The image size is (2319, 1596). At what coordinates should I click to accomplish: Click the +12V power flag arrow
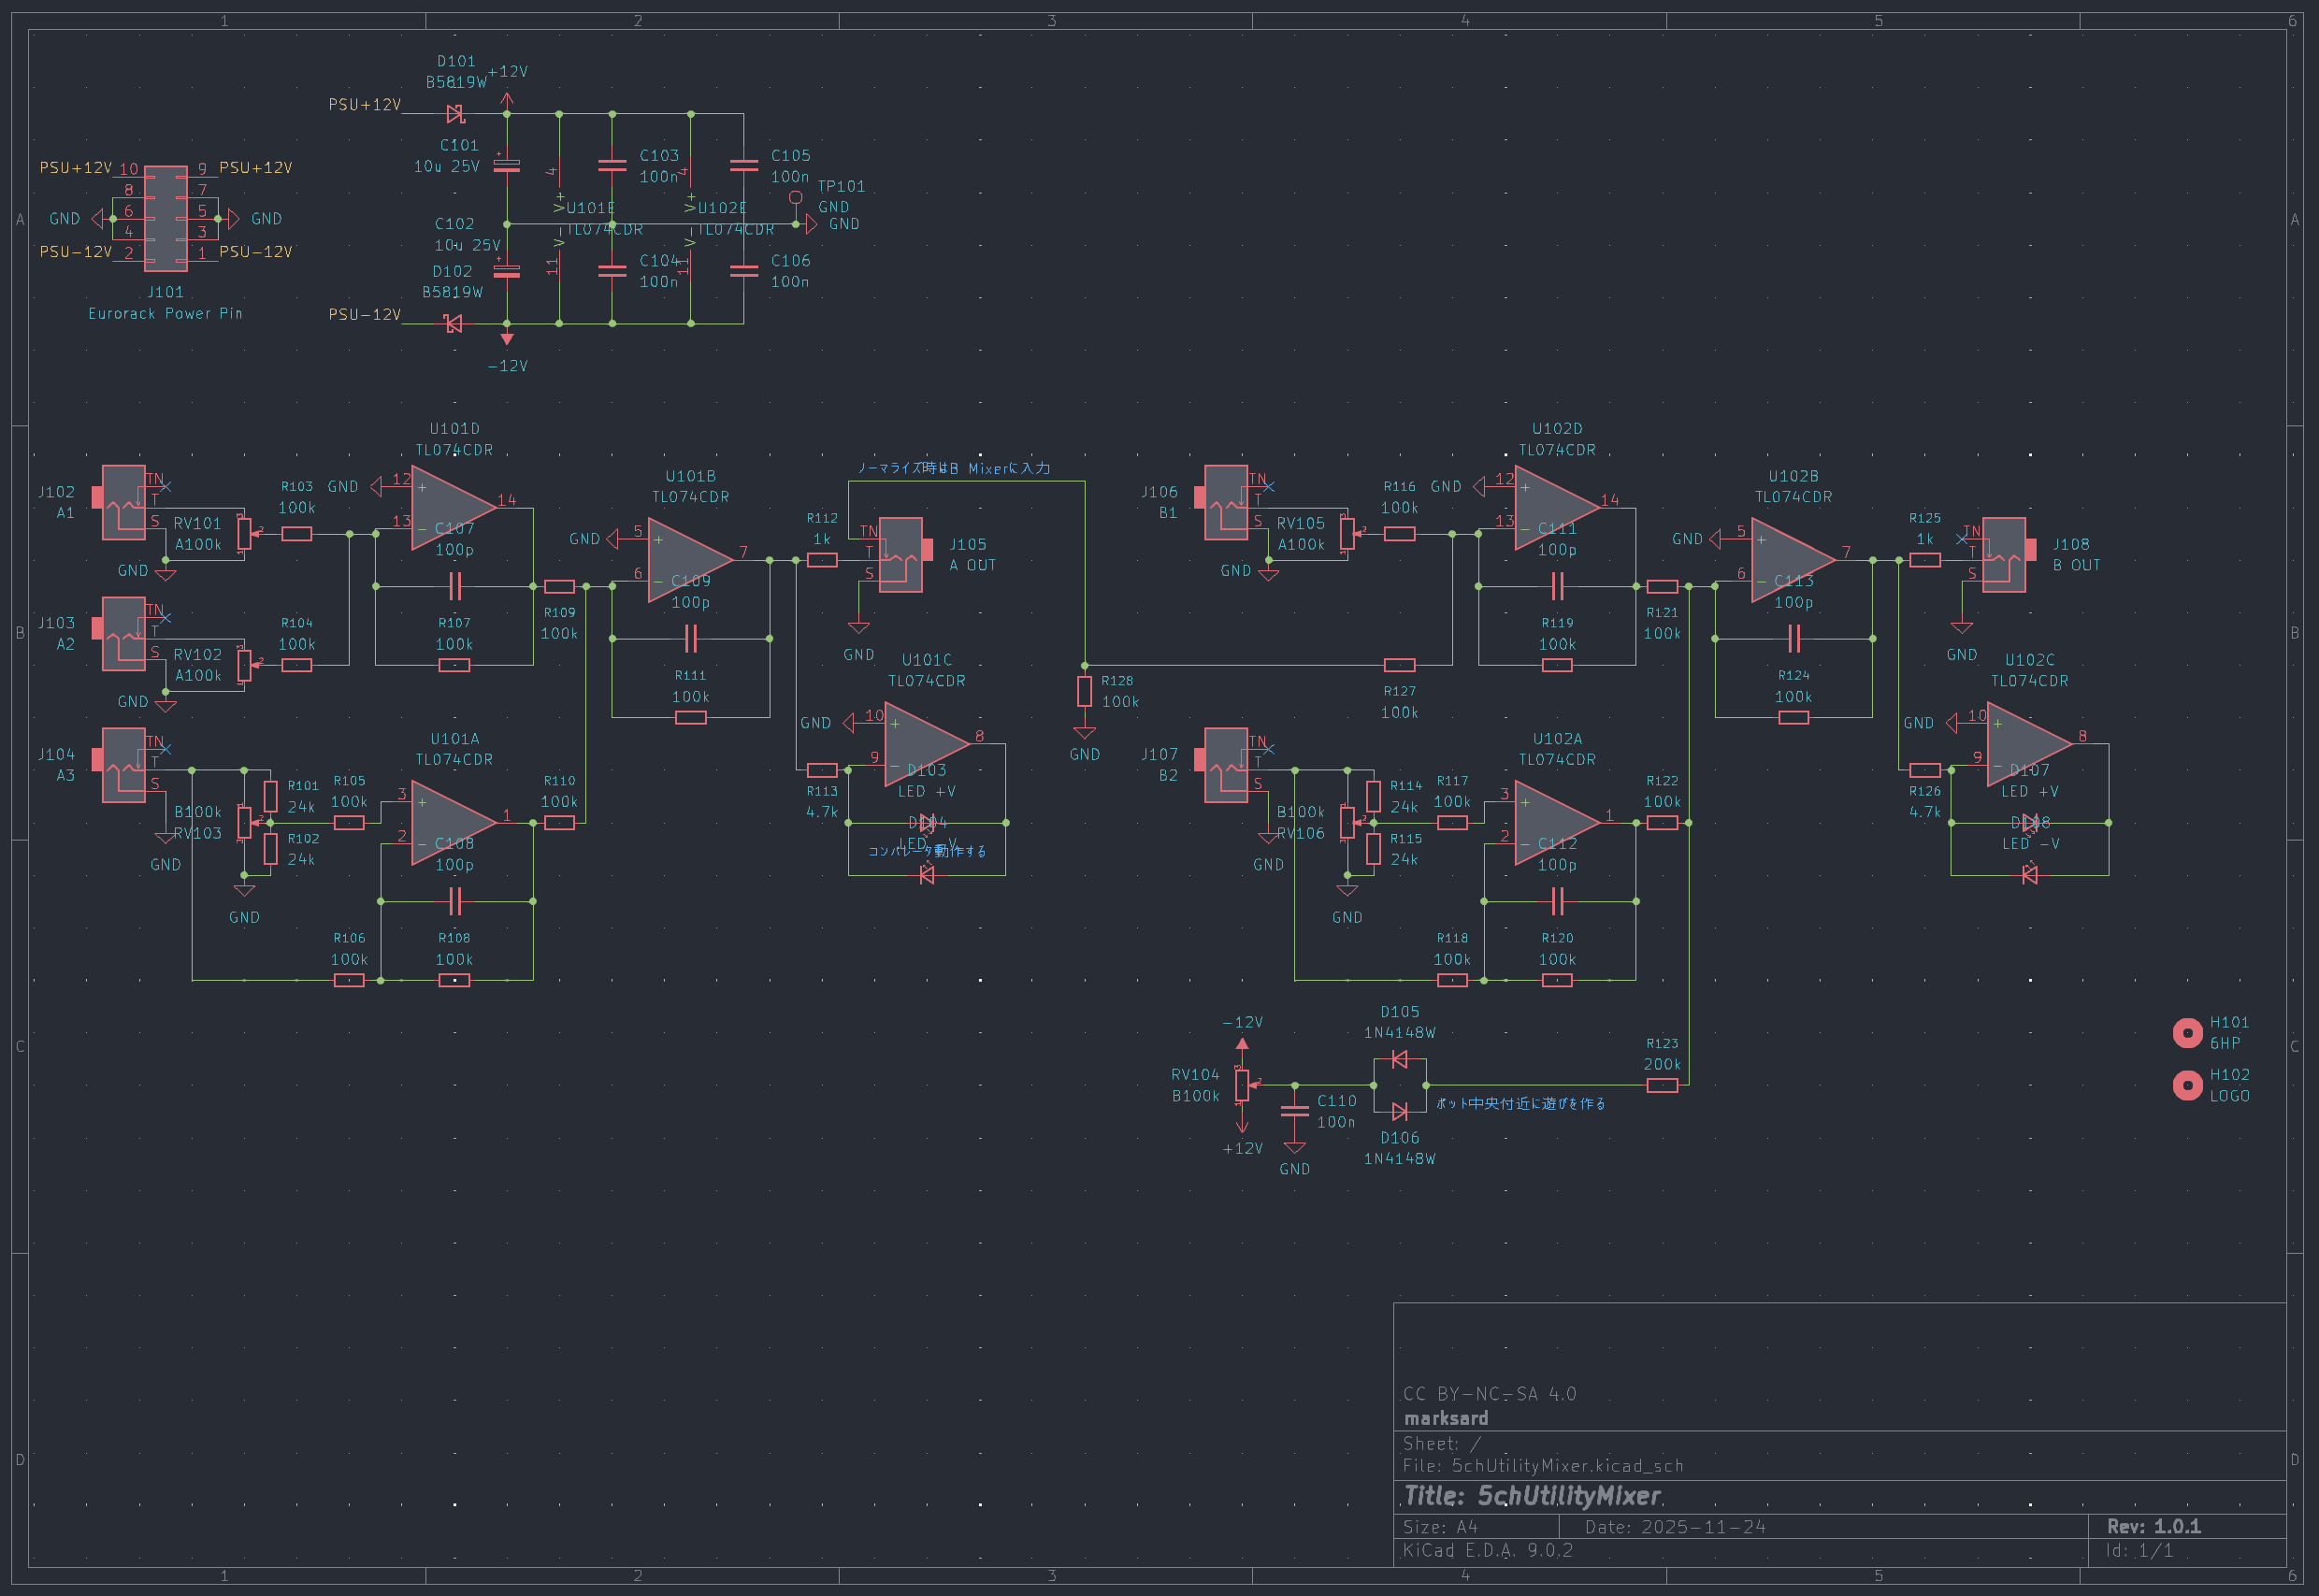point(507,98)
